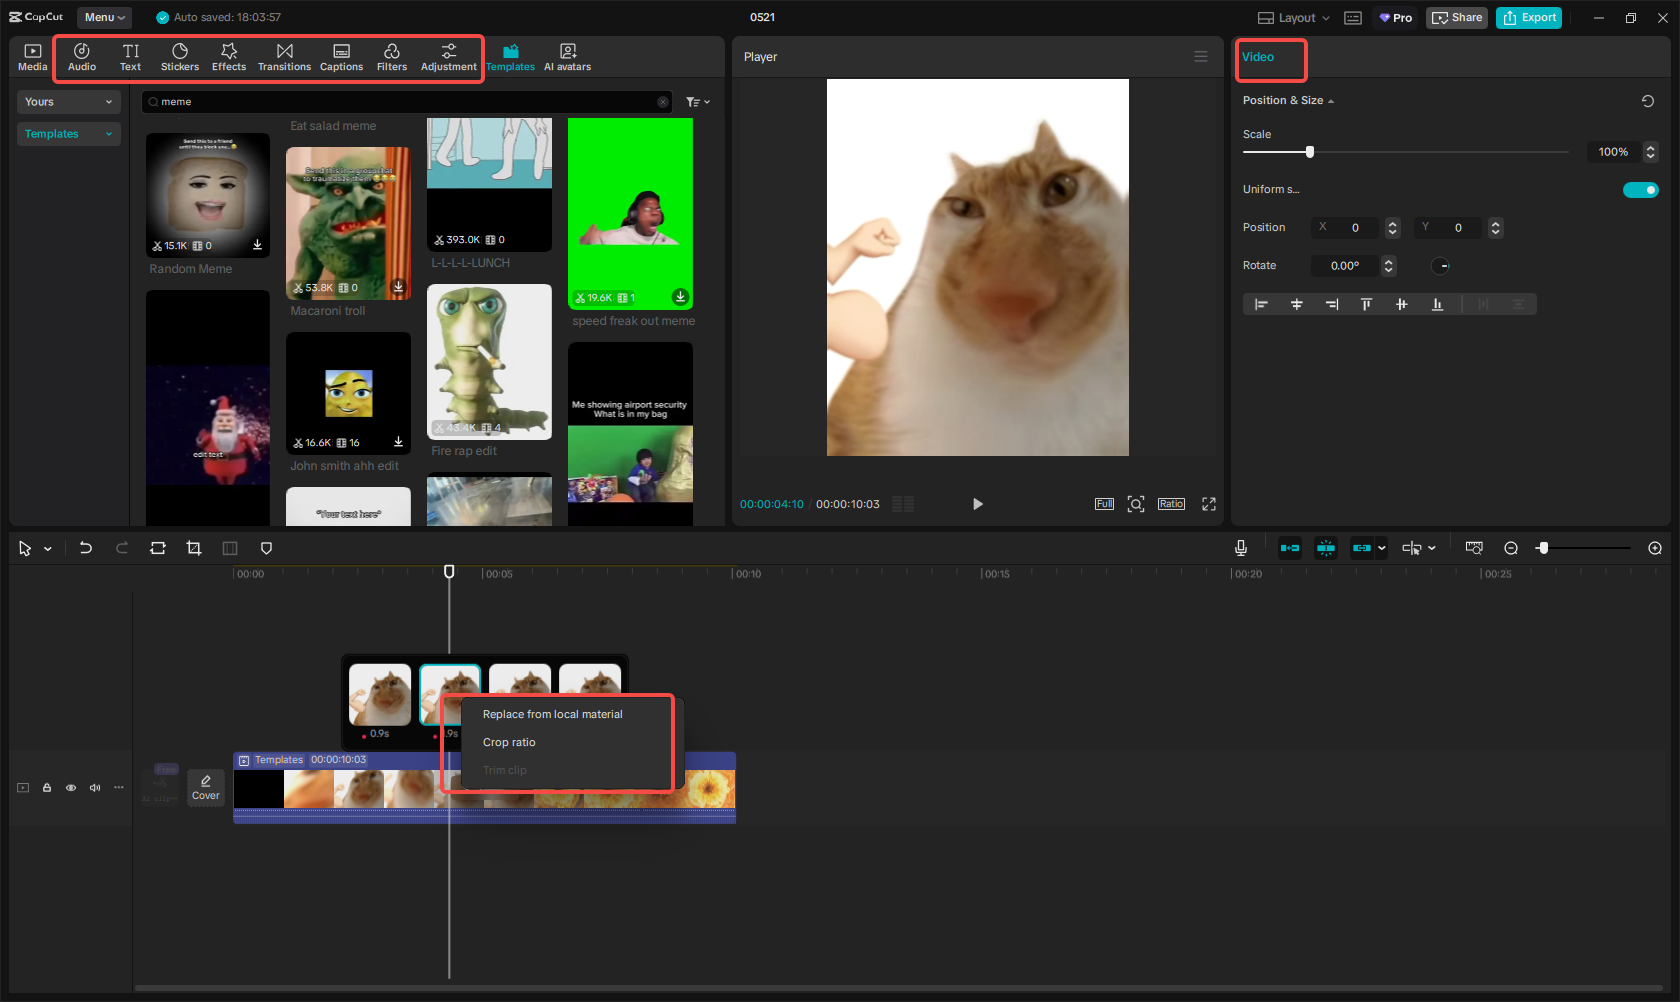
Task: Click the fullscreen icon in player
Action: point(1209,504)
